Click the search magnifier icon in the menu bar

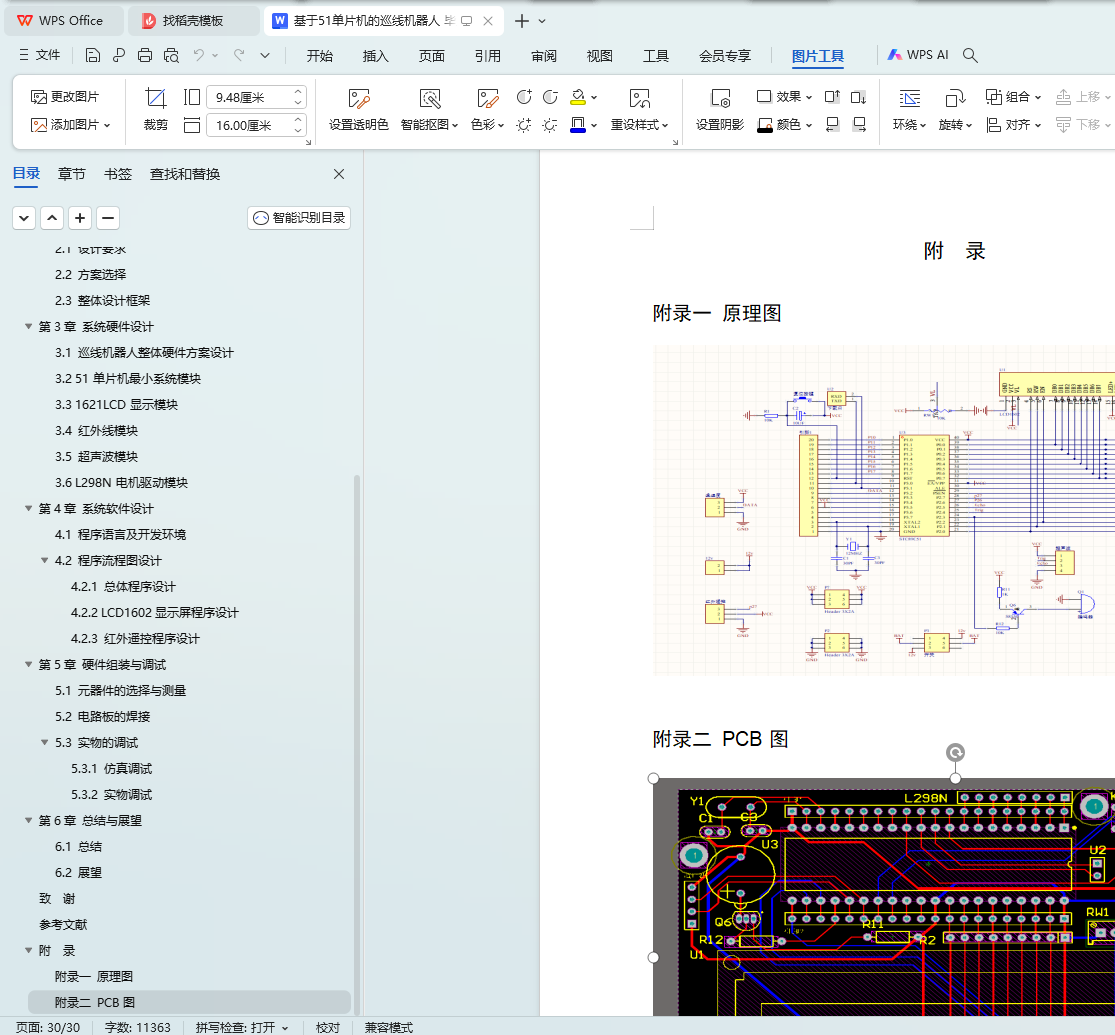pos(970,55)
